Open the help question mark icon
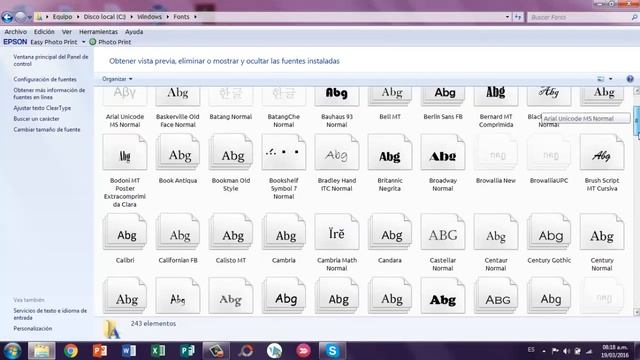640x360 pixels. click(630, 79)
